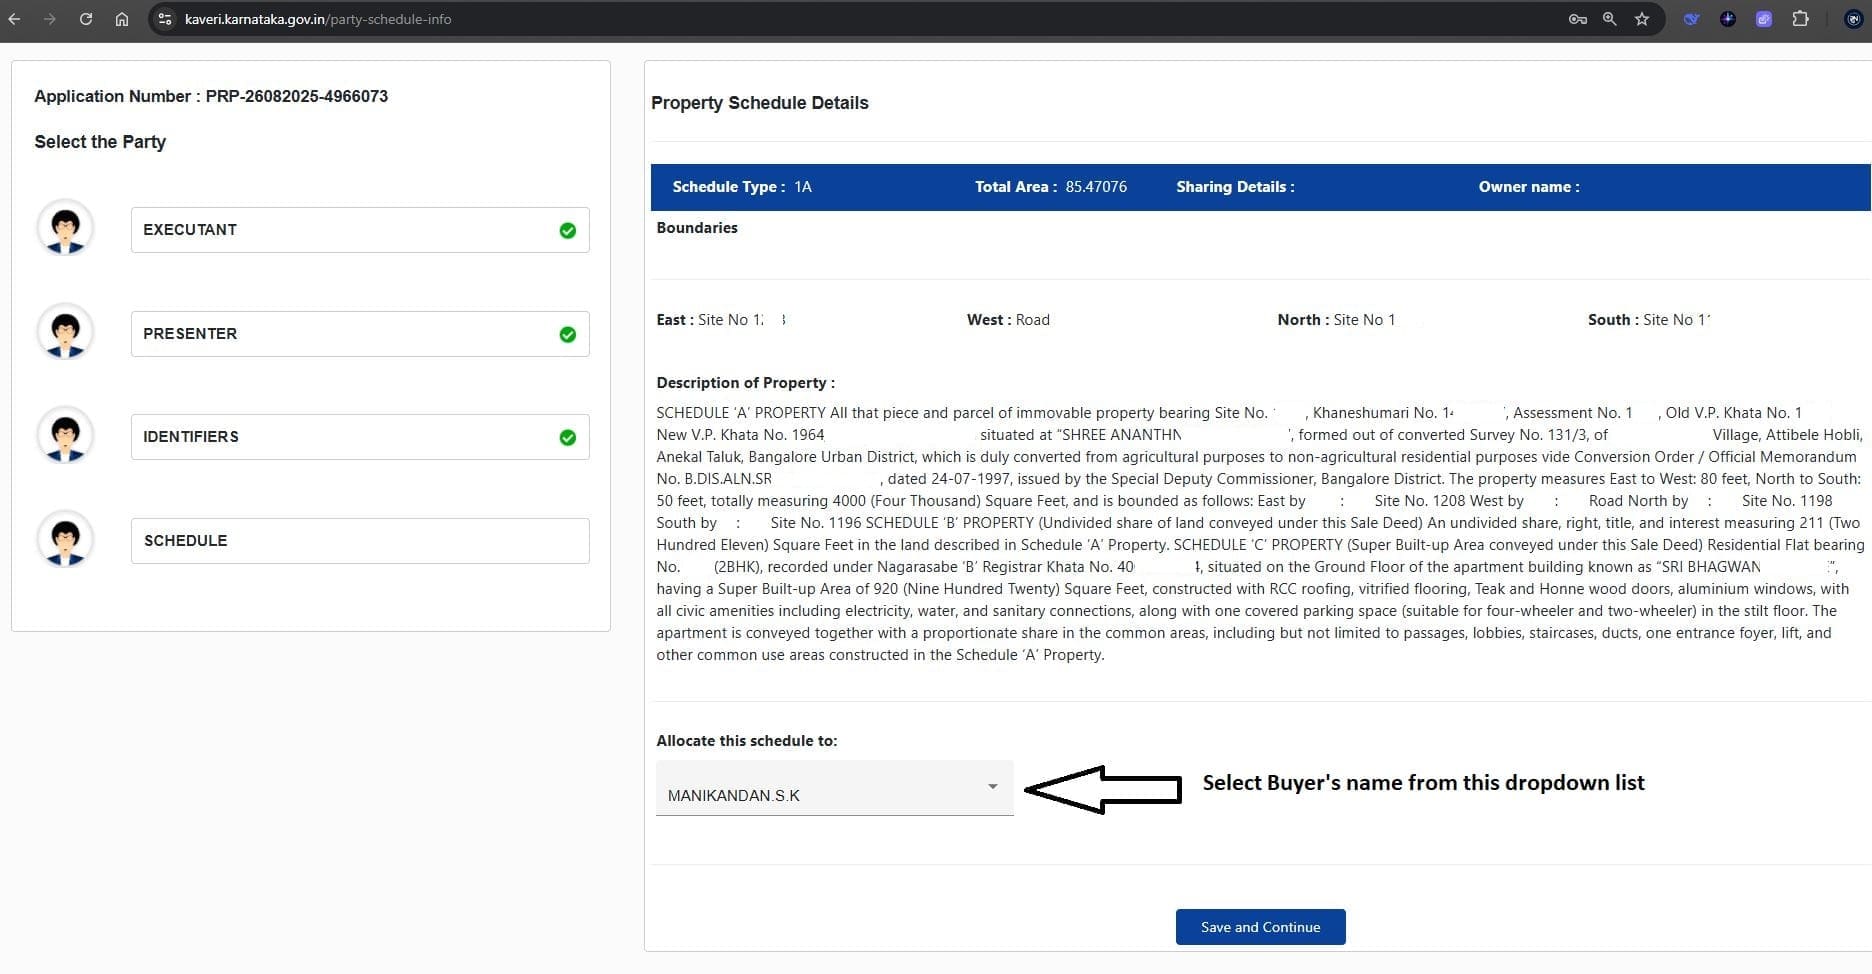The width and height of the screenshot is (1872, 974).
Task: Select the SCHEDULE party step
Action: [x=359, y=541]
